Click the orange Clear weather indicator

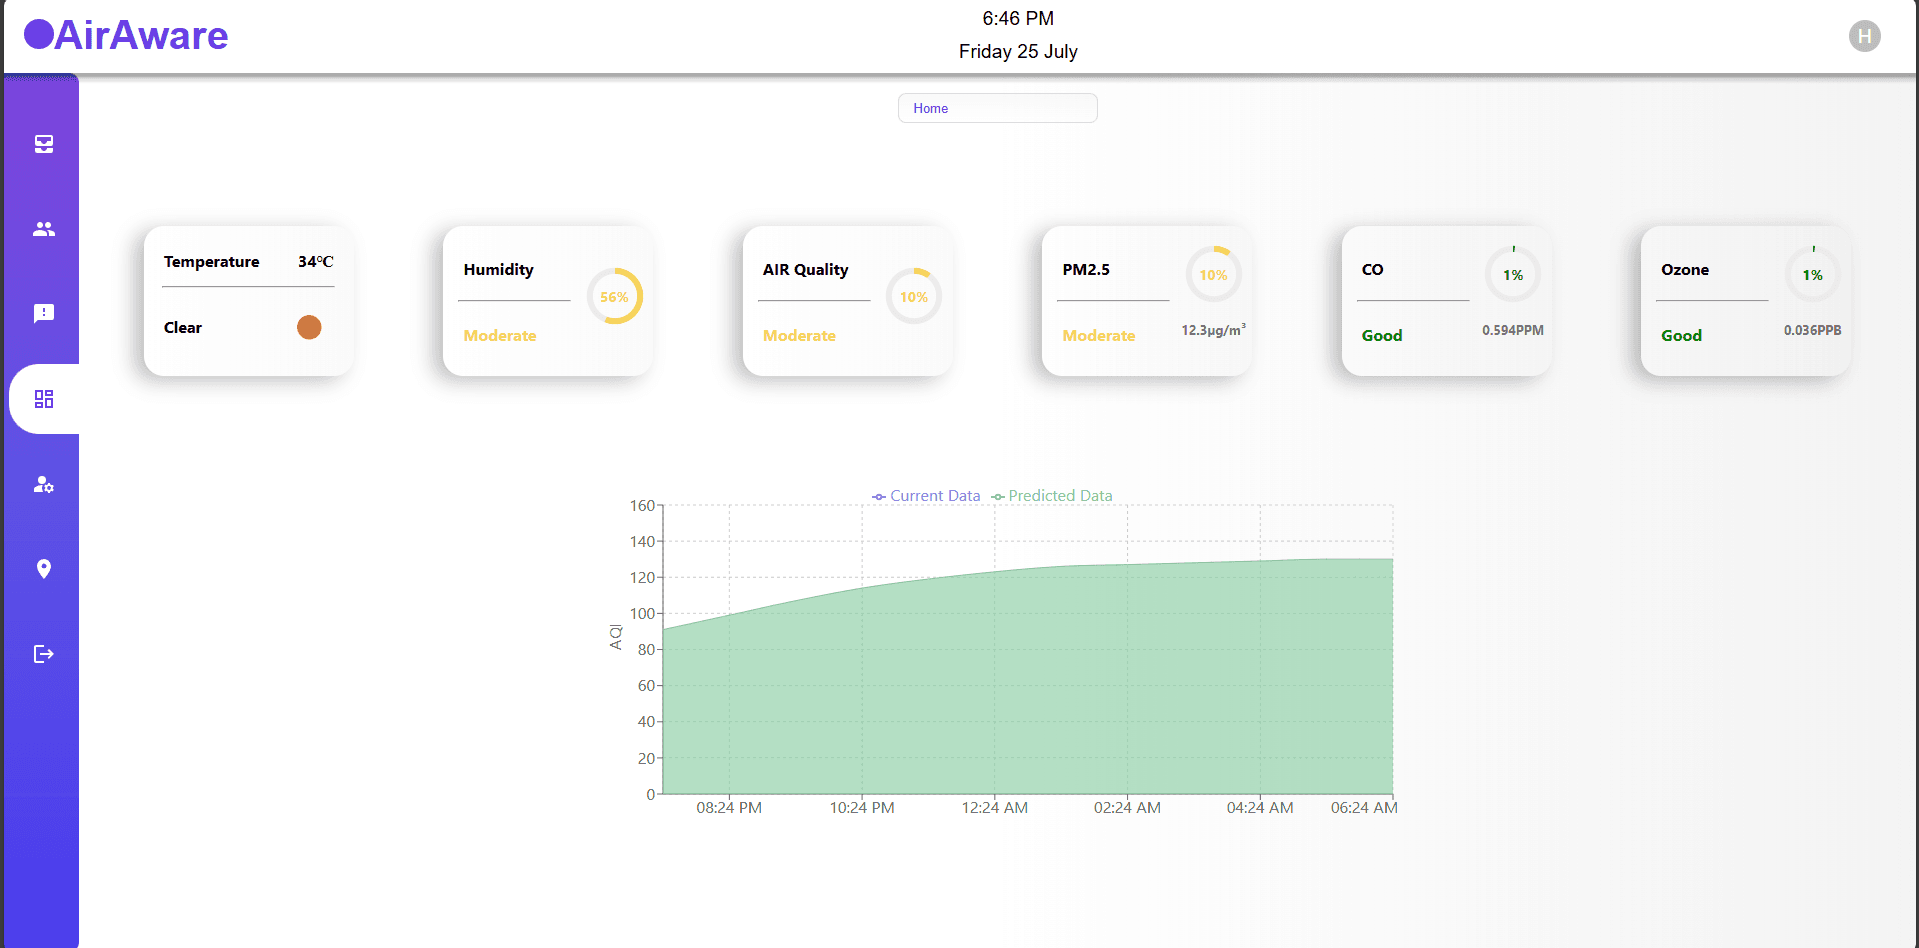(x=309, y=327)
